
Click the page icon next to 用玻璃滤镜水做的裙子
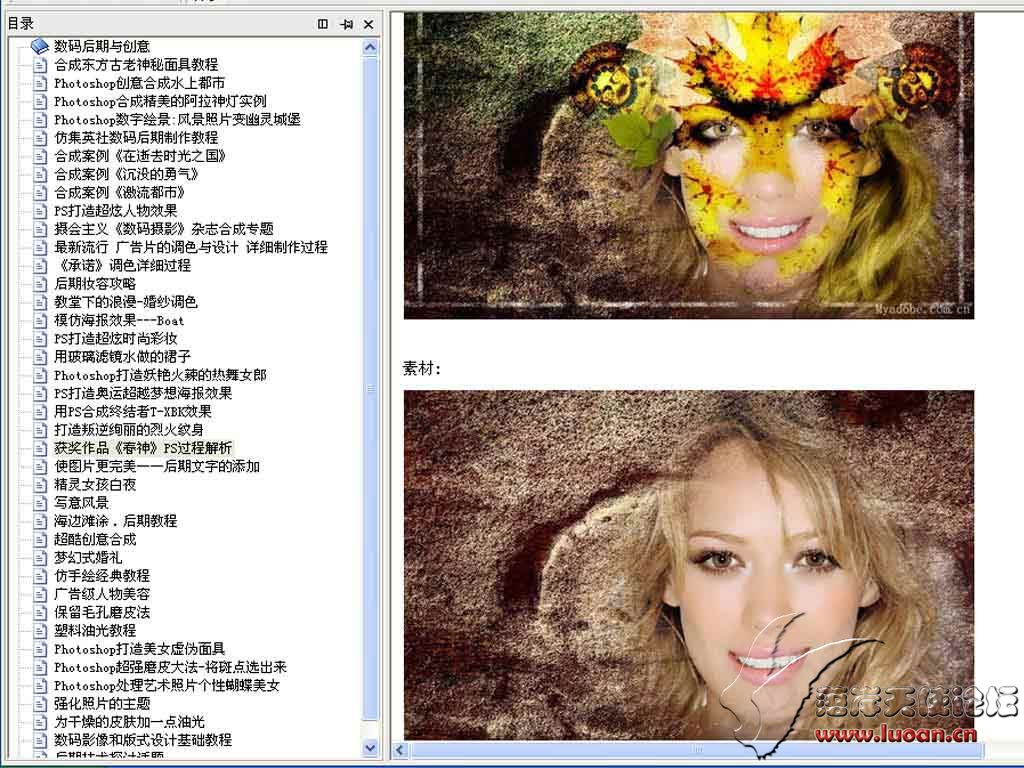pos(40,357)
